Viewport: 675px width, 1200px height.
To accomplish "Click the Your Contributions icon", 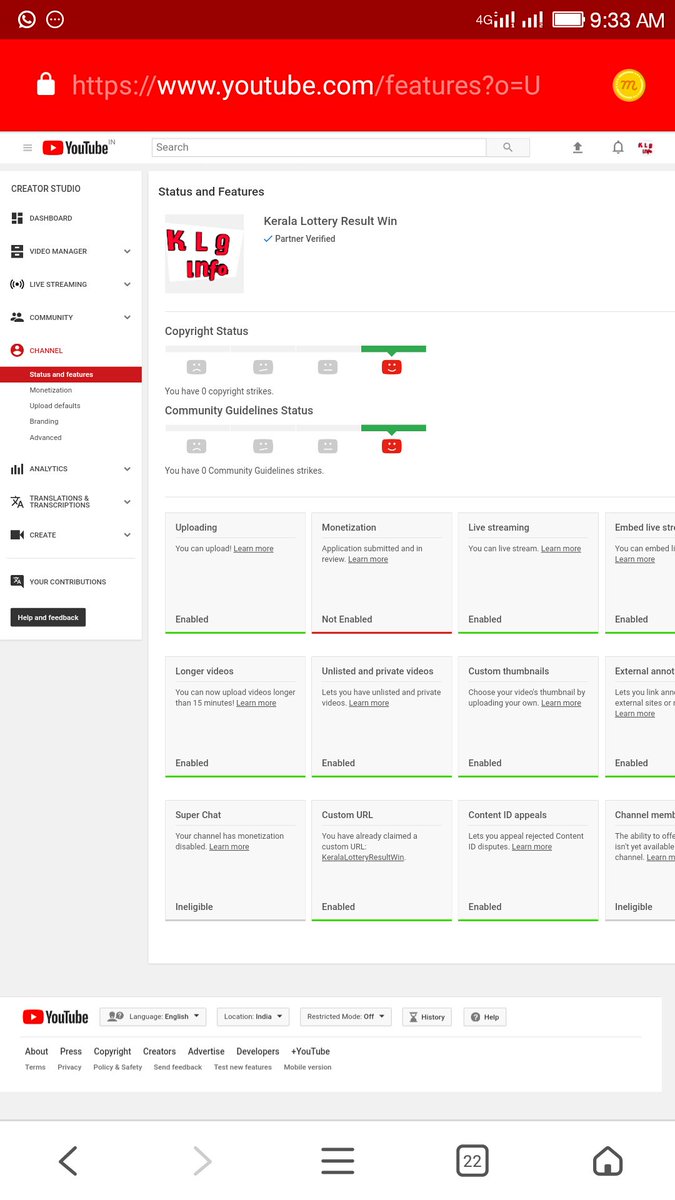I will [x=17, y=581].
